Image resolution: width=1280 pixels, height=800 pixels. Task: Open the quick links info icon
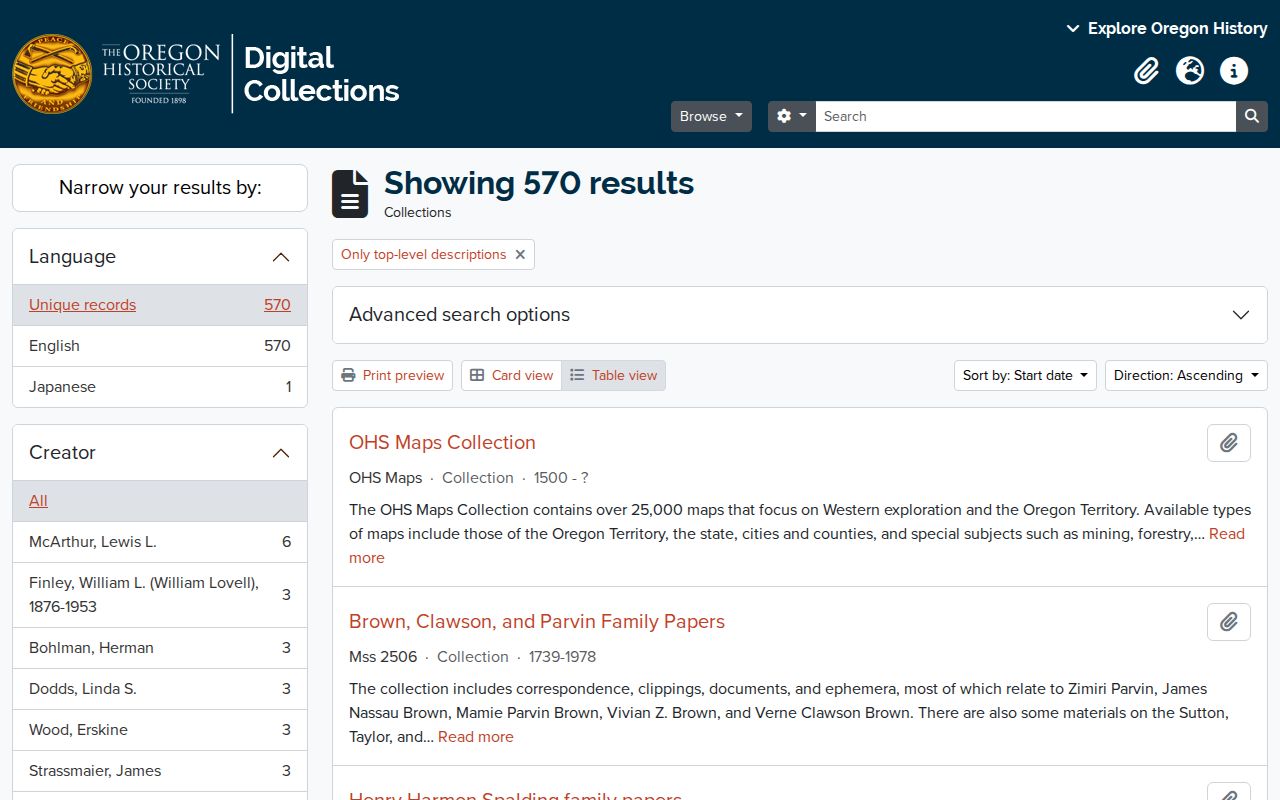coord(1234,71)
